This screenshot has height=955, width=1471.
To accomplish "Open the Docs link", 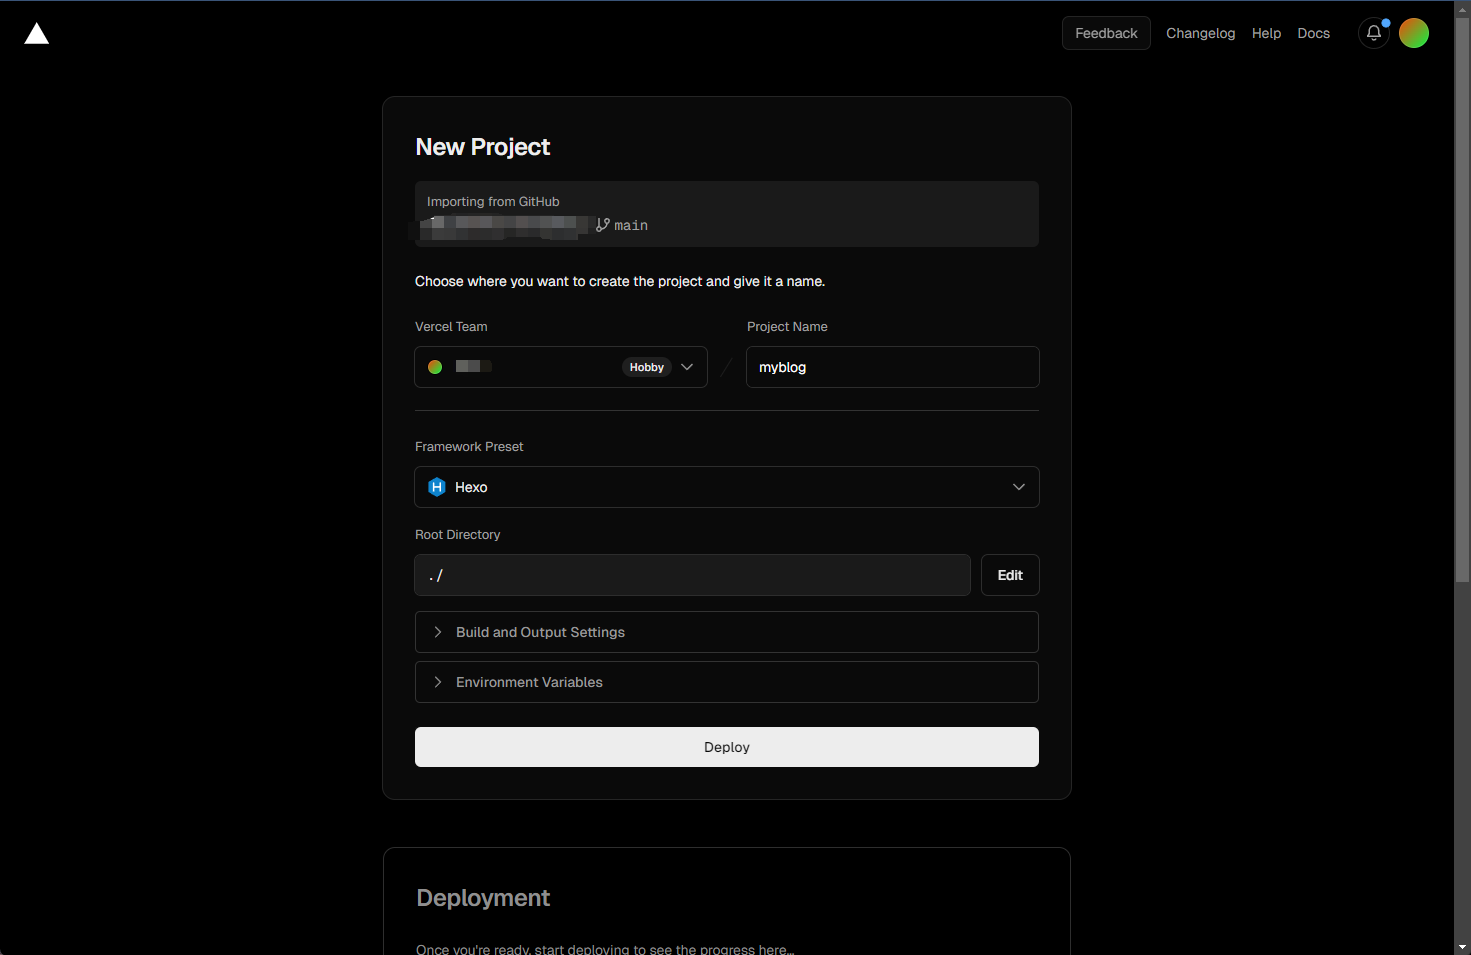I will [1313, 33].
